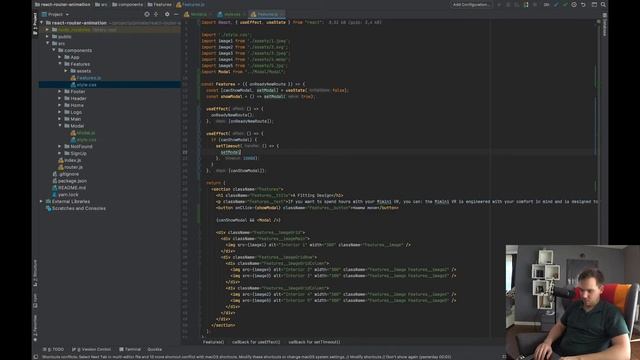Place cursor on setModal line in editor

(x=231, y=152)
